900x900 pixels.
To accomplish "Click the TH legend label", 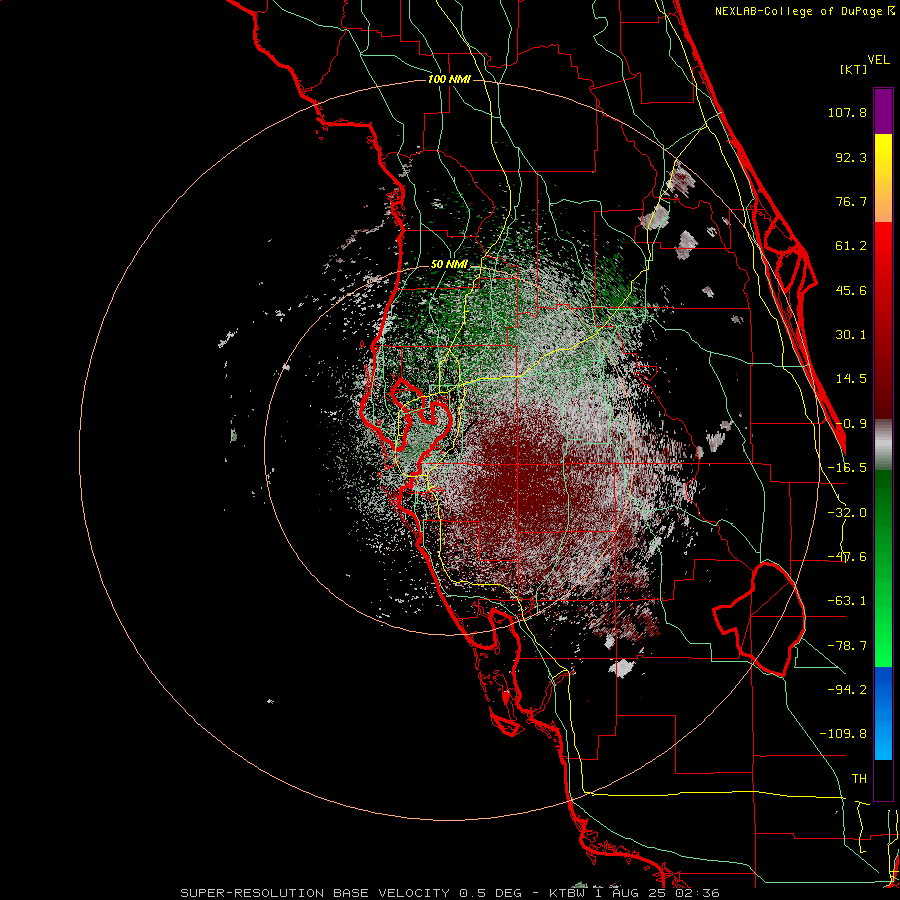I will [859, 778].
